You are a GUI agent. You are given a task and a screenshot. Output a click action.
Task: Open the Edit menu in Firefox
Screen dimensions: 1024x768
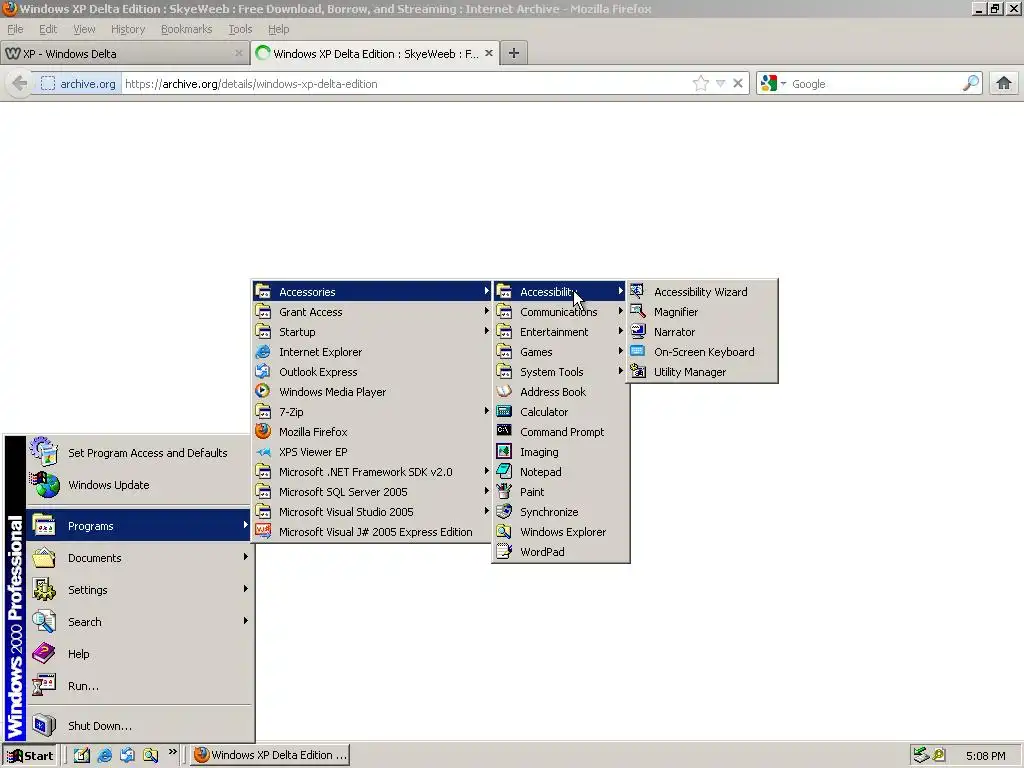48,29
